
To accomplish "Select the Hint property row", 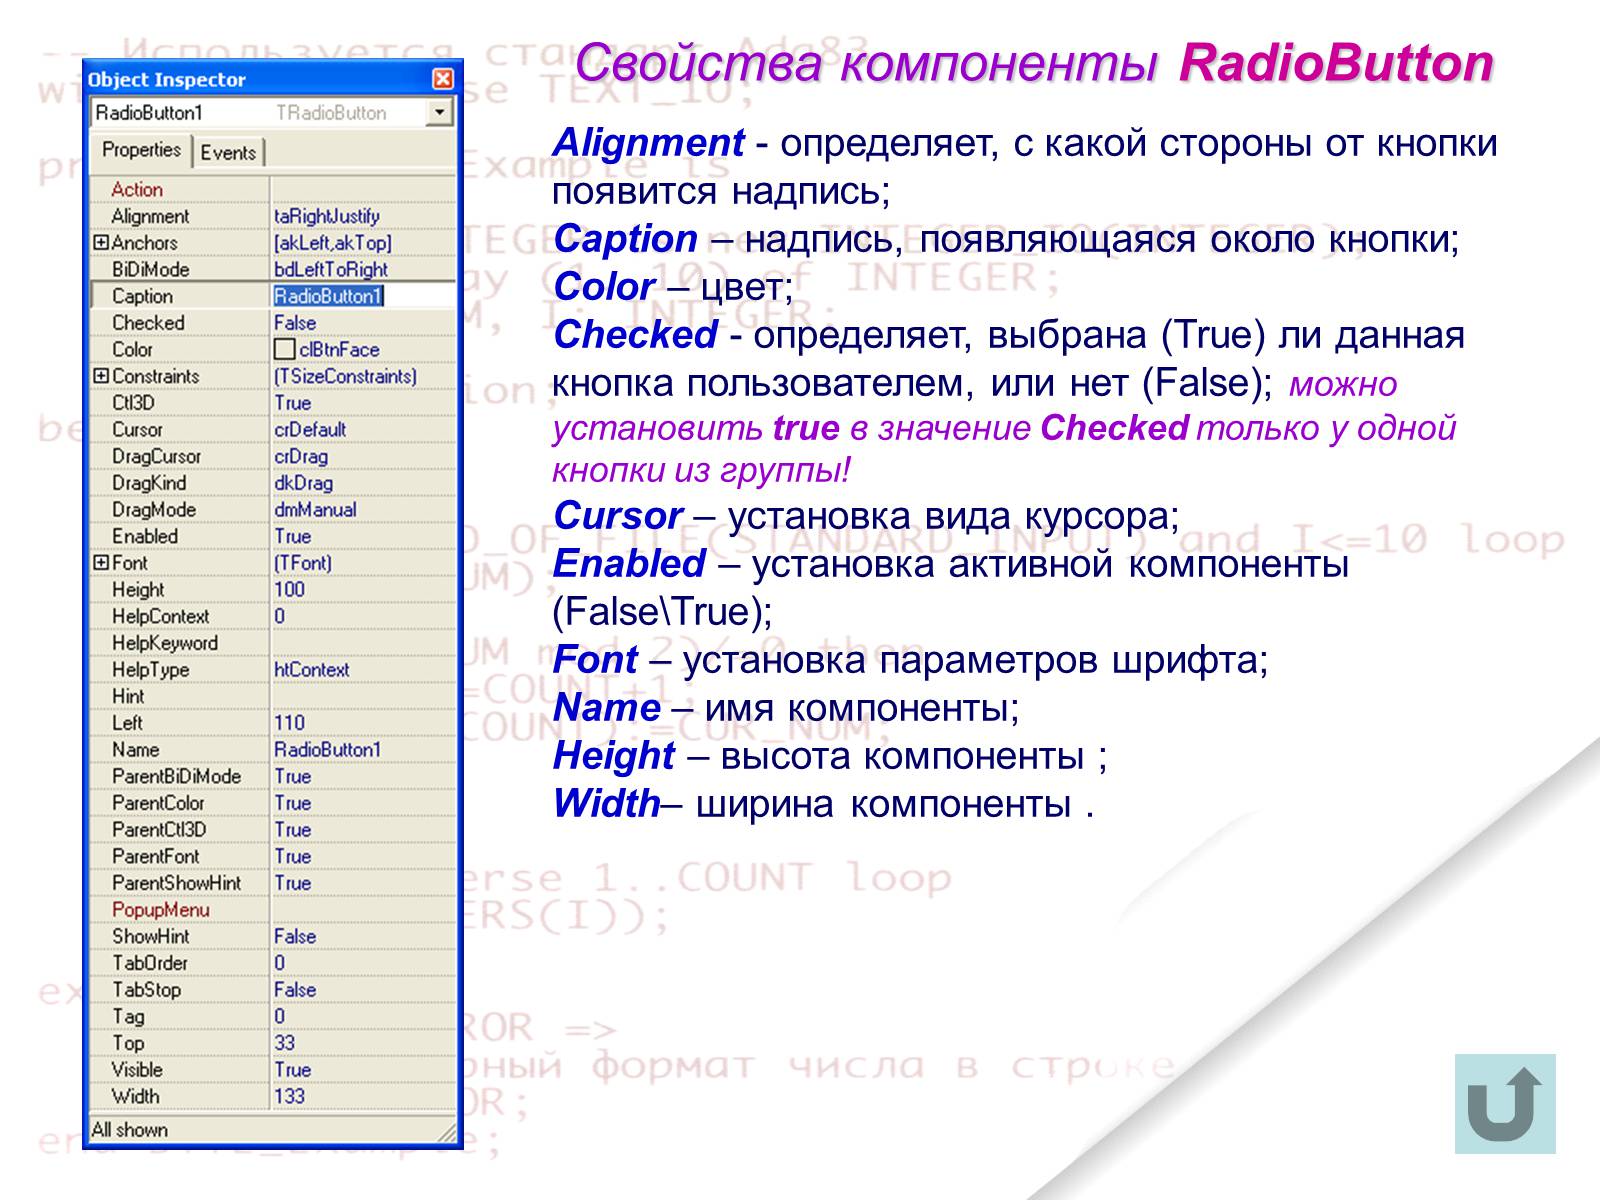I will pyautogui.click(x=272, y=696).
